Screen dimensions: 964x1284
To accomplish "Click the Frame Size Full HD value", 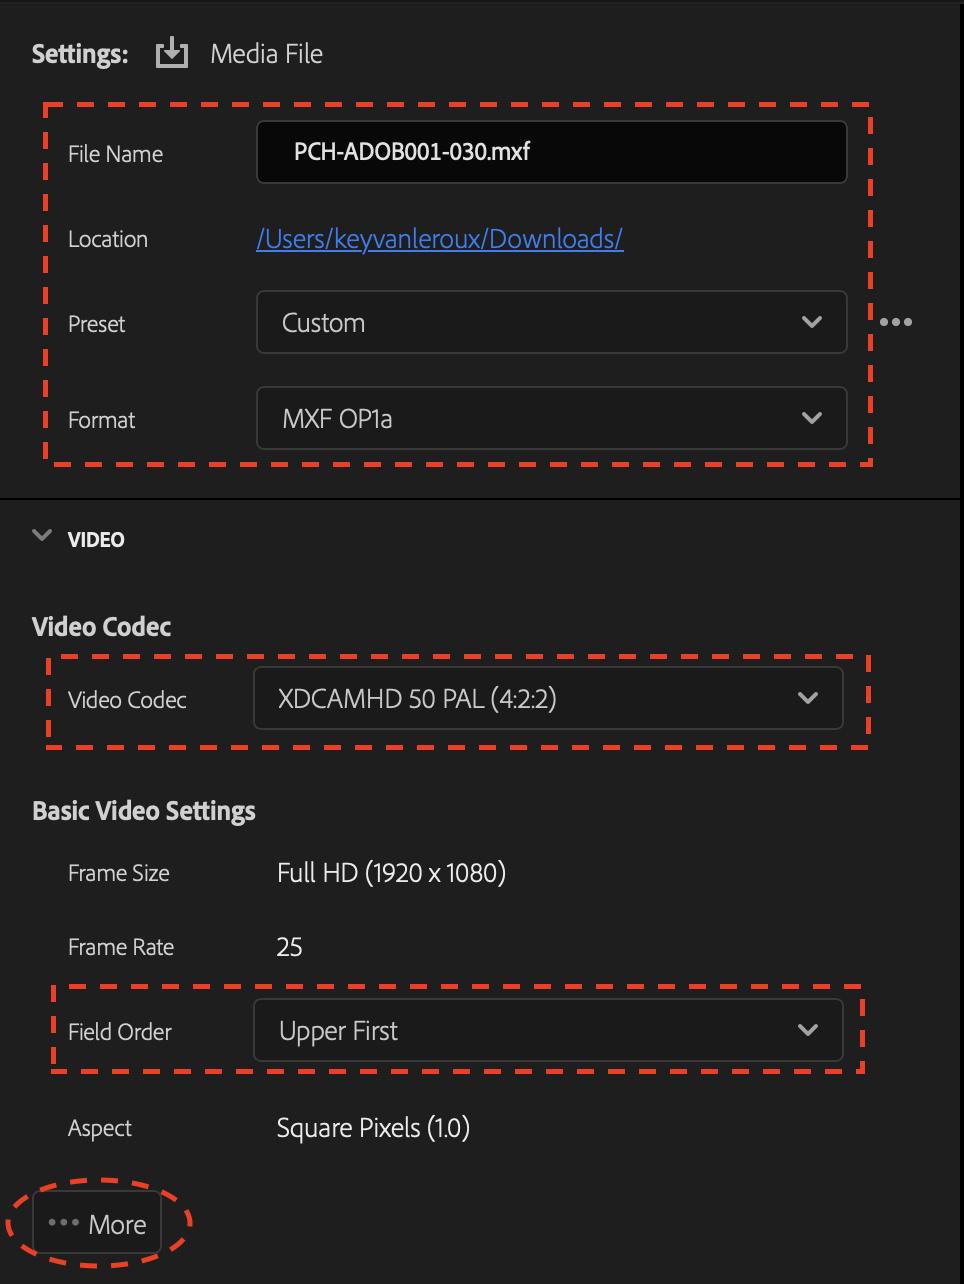I will pyautogui.click(x=391, y=872).
